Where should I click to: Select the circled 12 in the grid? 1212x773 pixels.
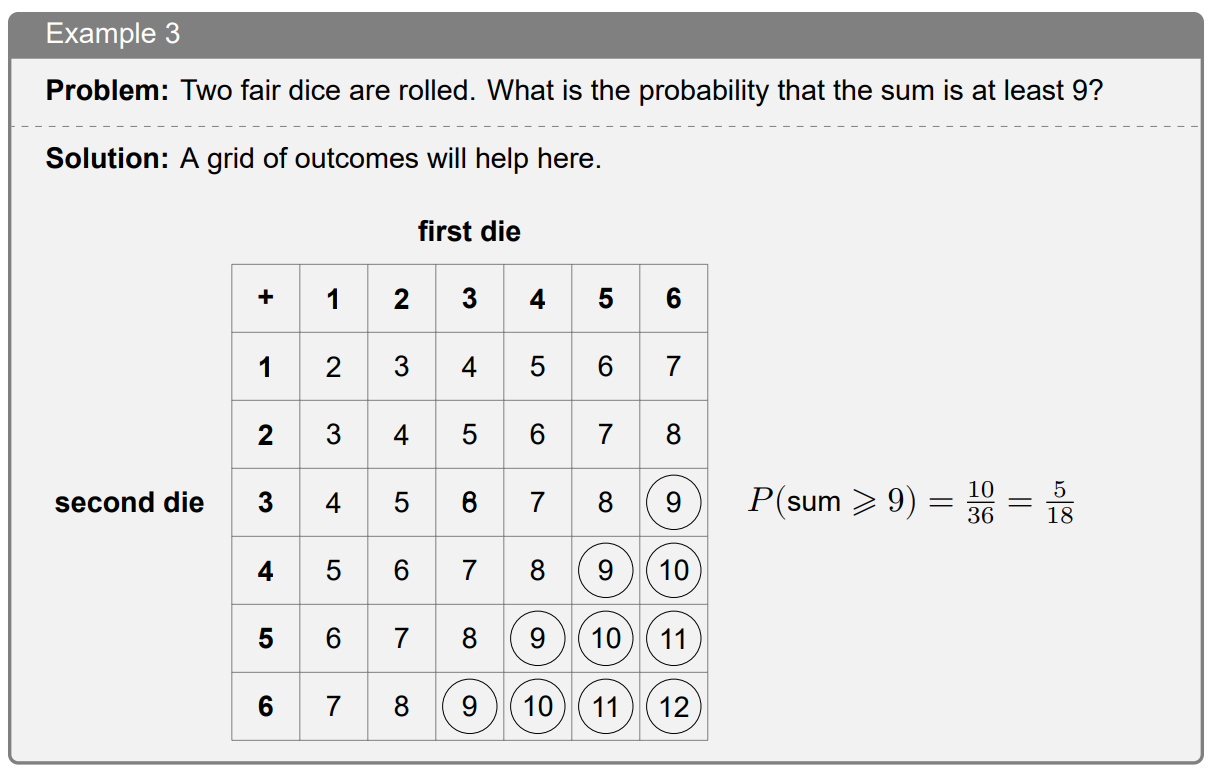click(x=674, y=707)
